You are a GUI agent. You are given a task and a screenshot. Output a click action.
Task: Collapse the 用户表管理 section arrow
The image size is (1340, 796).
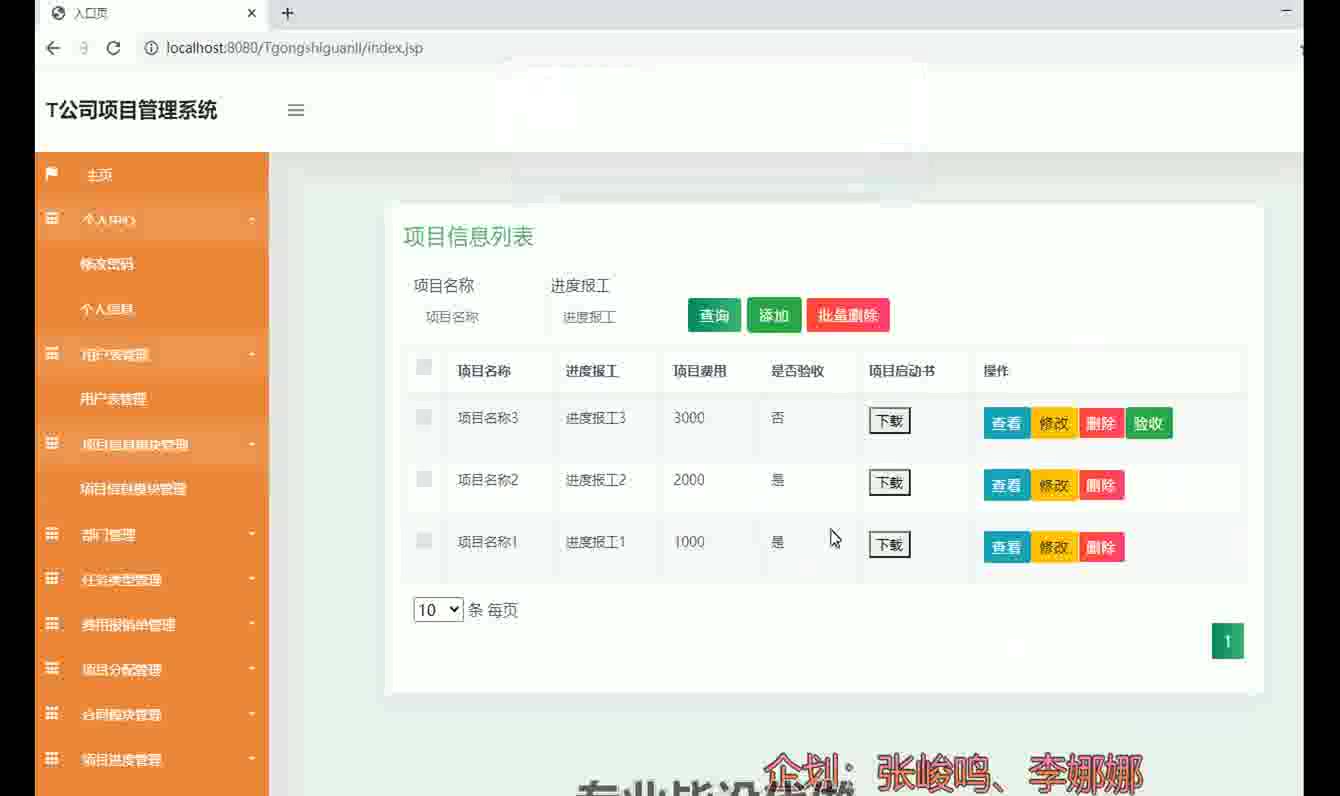tap(252, 355)
